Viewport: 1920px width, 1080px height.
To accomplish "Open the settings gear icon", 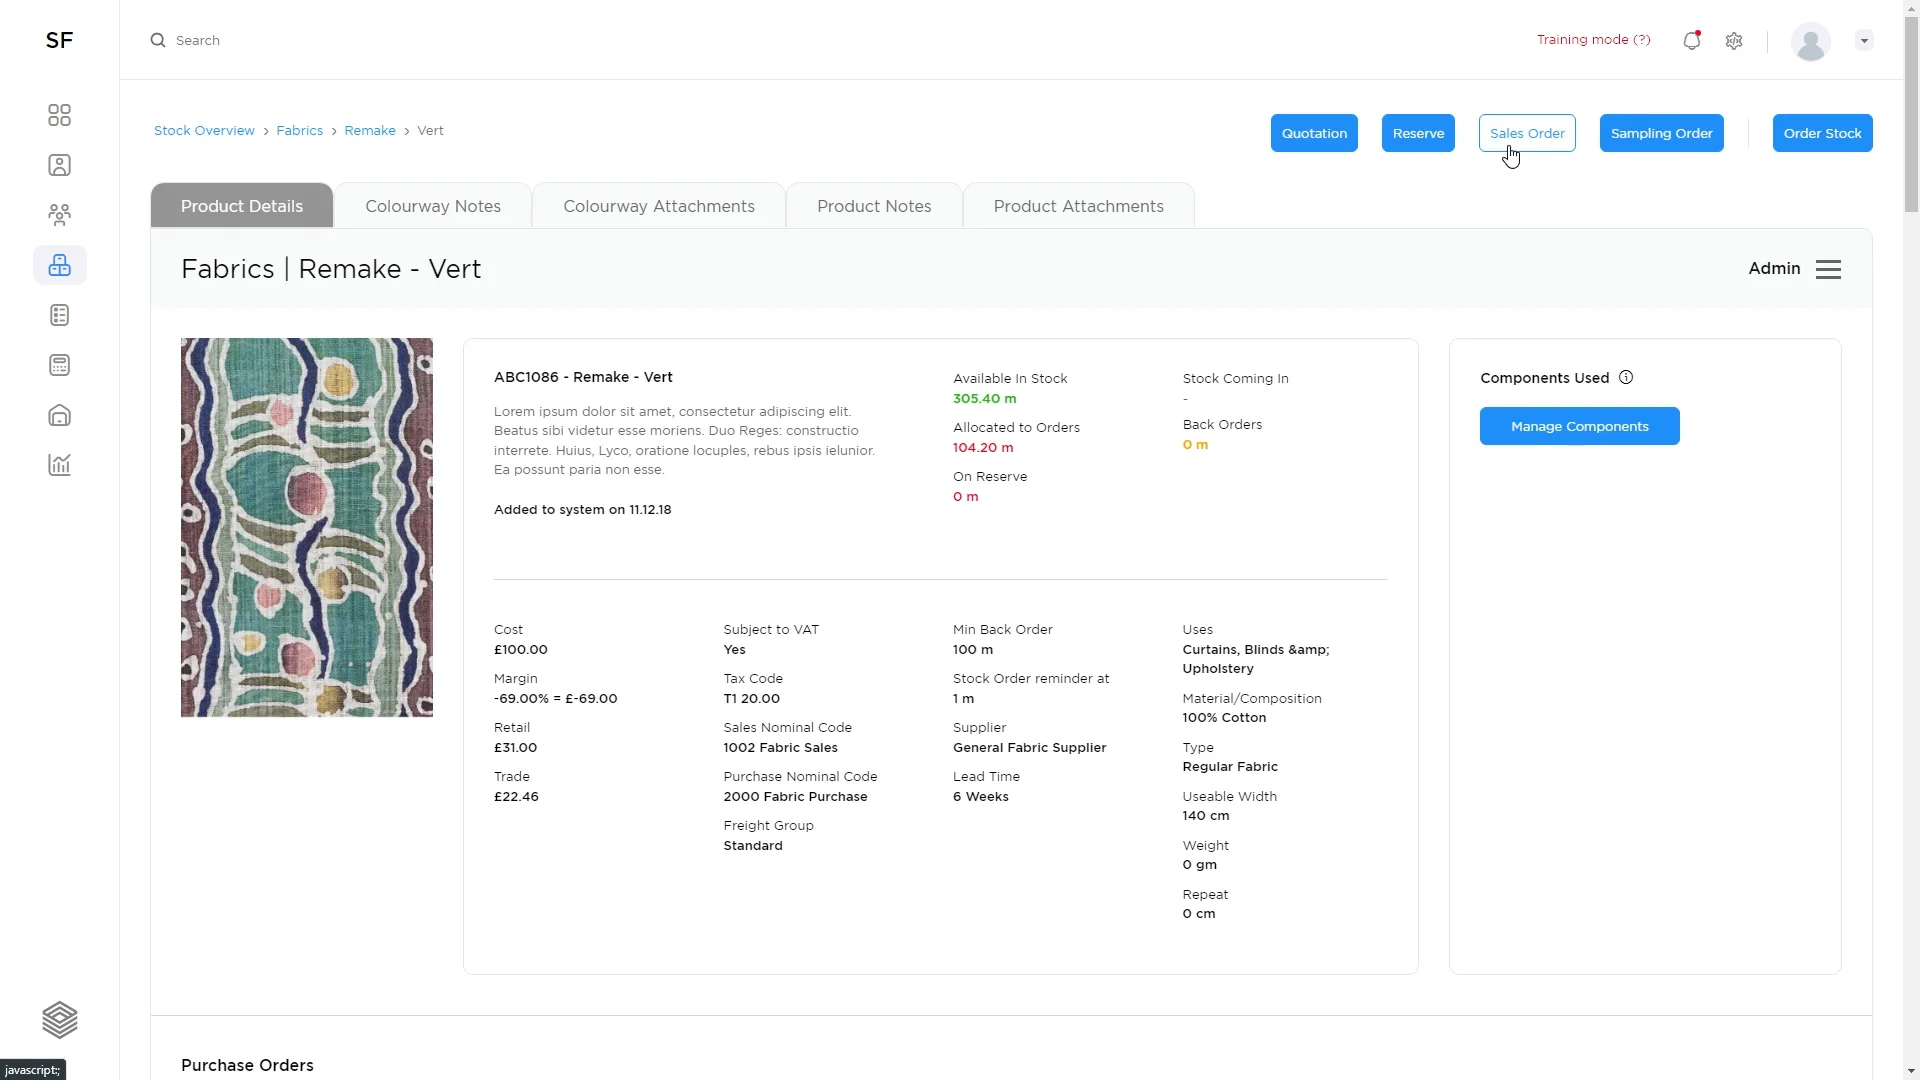I will pyautogui.click(x=1734, y=41).
